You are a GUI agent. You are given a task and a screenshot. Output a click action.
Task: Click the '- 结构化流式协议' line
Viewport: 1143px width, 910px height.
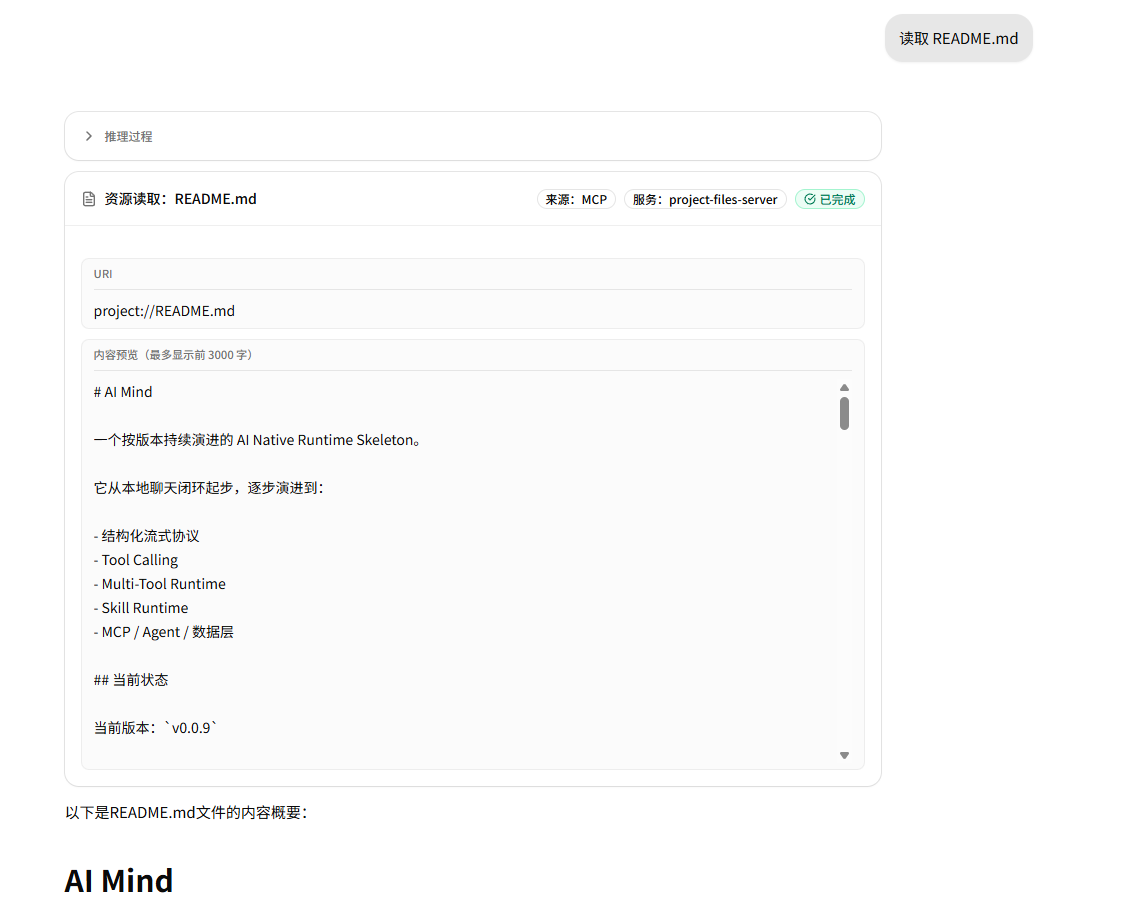(147, 536)
